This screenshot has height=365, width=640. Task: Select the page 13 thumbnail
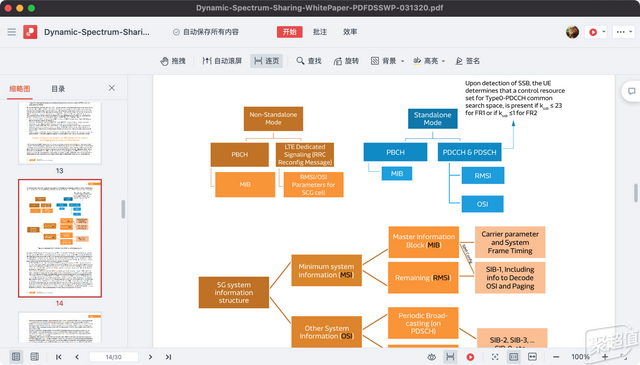60,133
